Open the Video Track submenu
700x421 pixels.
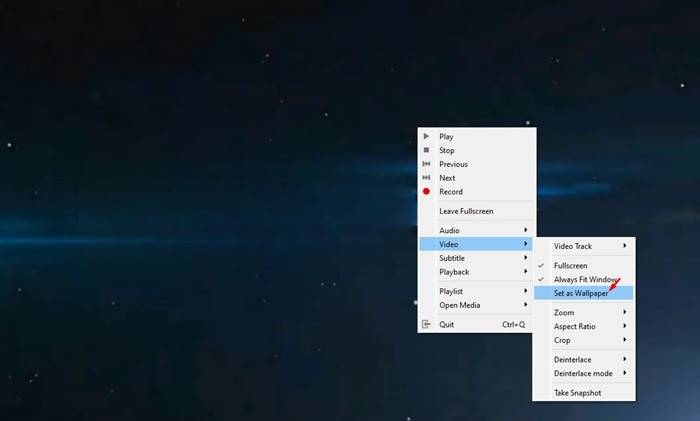[584, 246]
